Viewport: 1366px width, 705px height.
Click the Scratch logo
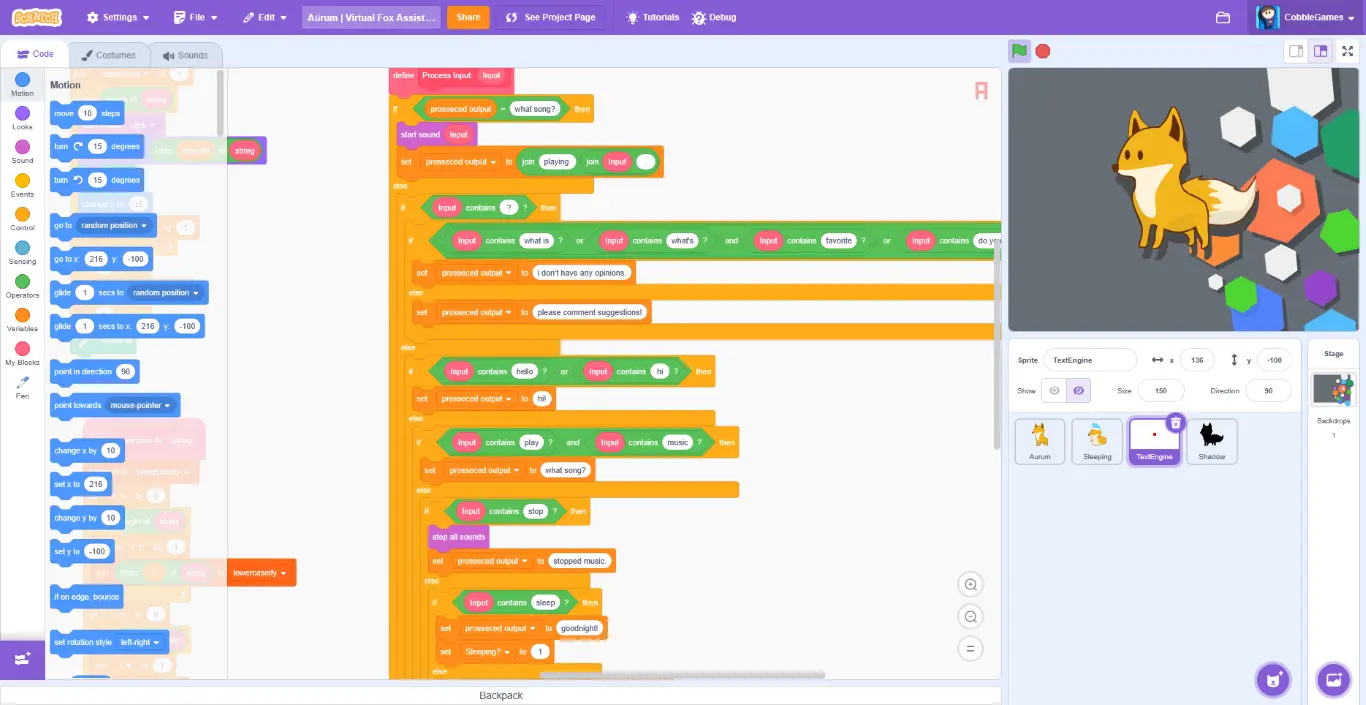tap(37, 17)
